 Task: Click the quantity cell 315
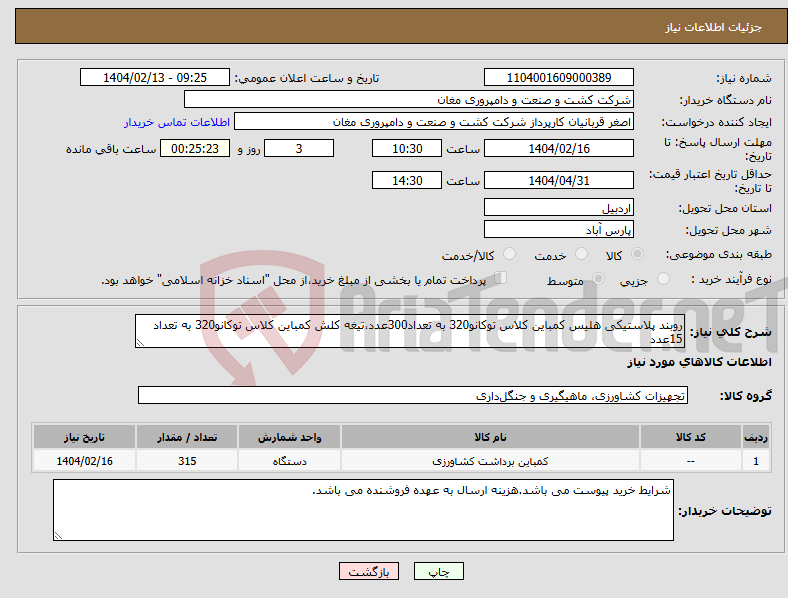pyautogui.click(x=187, y=461)
